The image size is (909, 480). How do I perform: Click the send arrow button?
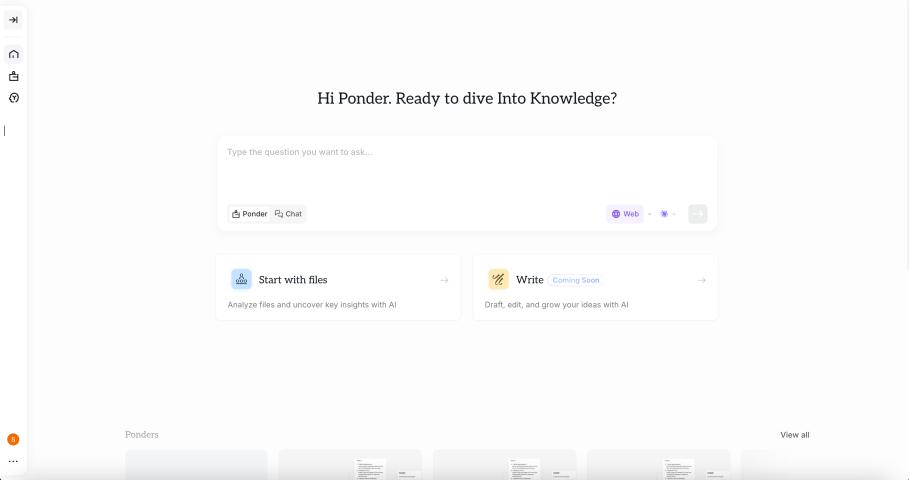[x=698, y=214]
